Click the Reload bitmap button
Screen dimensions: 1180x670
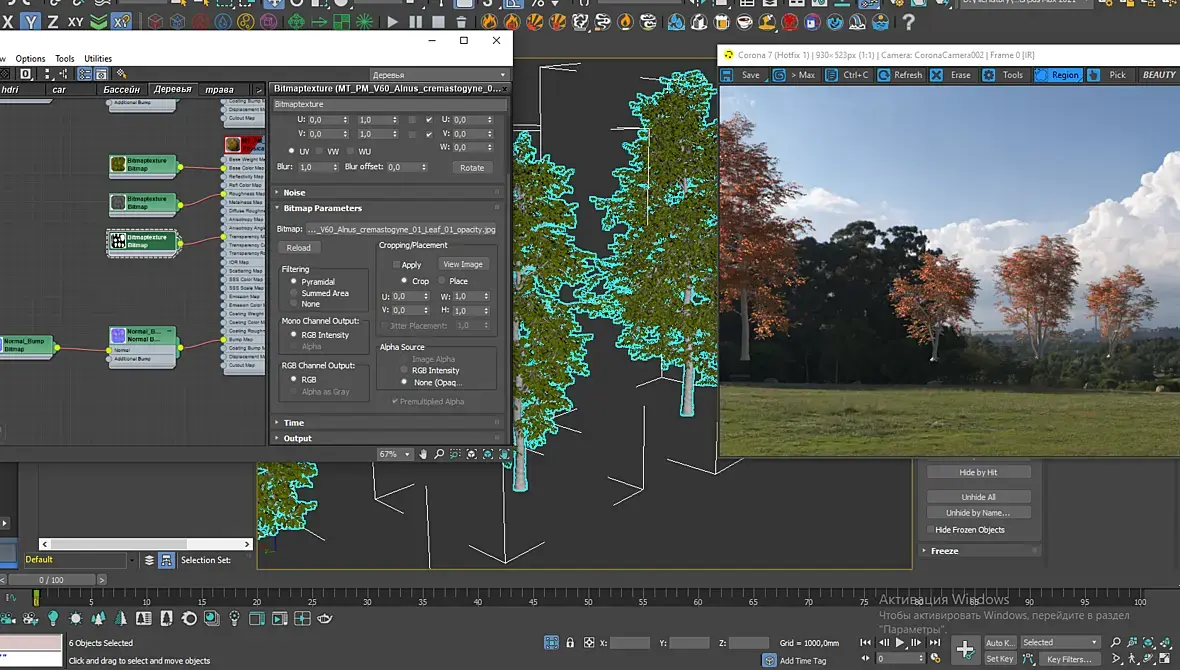298,248
